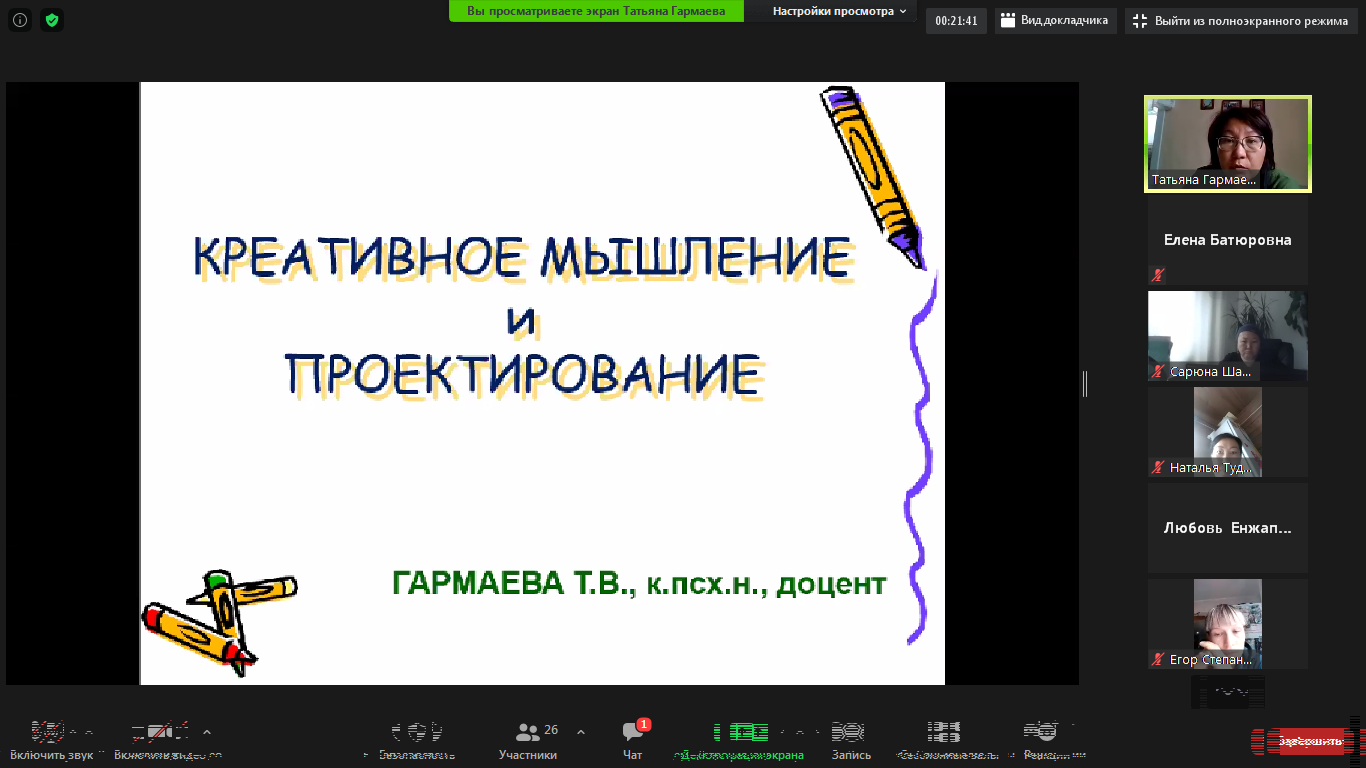Expand the video options arrow
Screen dimensions: 1366x768
pos(207,732)
